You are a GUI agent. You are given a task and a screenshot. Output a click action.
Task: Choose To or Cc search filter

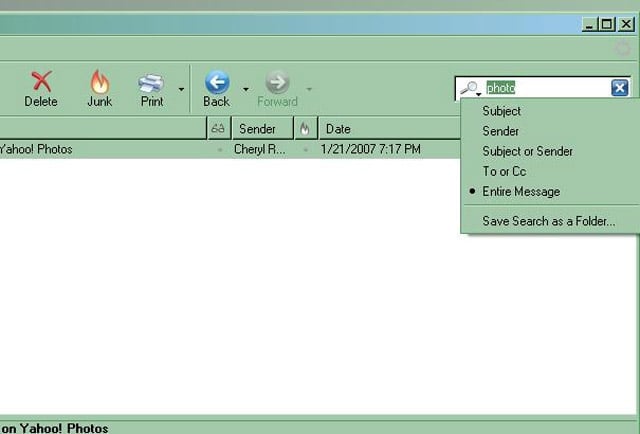550,171
